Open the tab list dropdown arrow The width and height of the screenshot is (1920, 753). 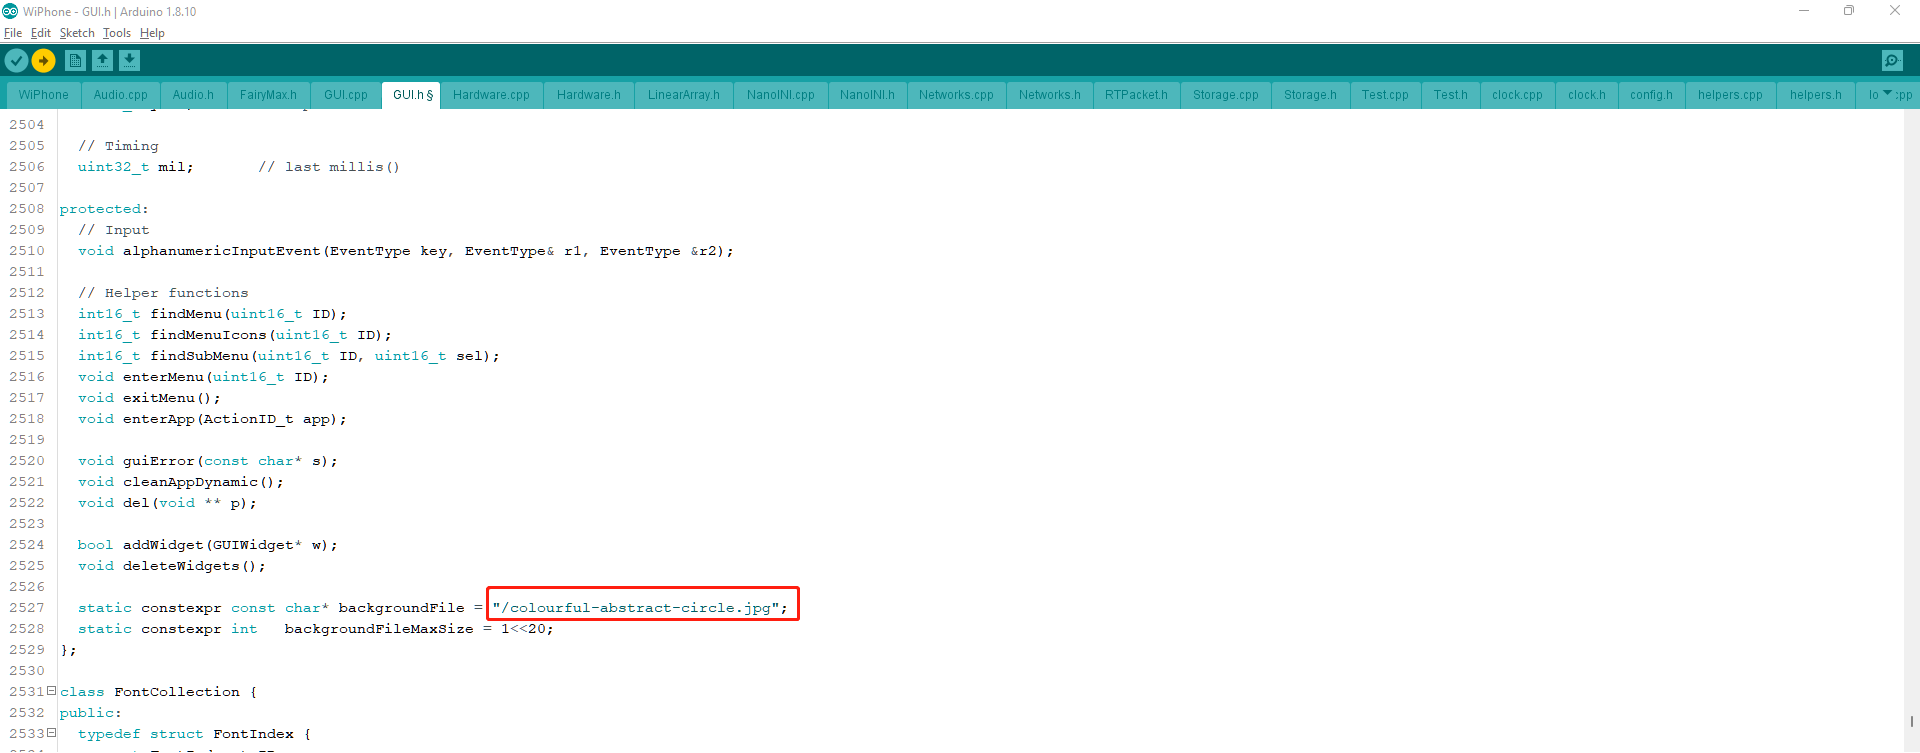point(1887,94)
